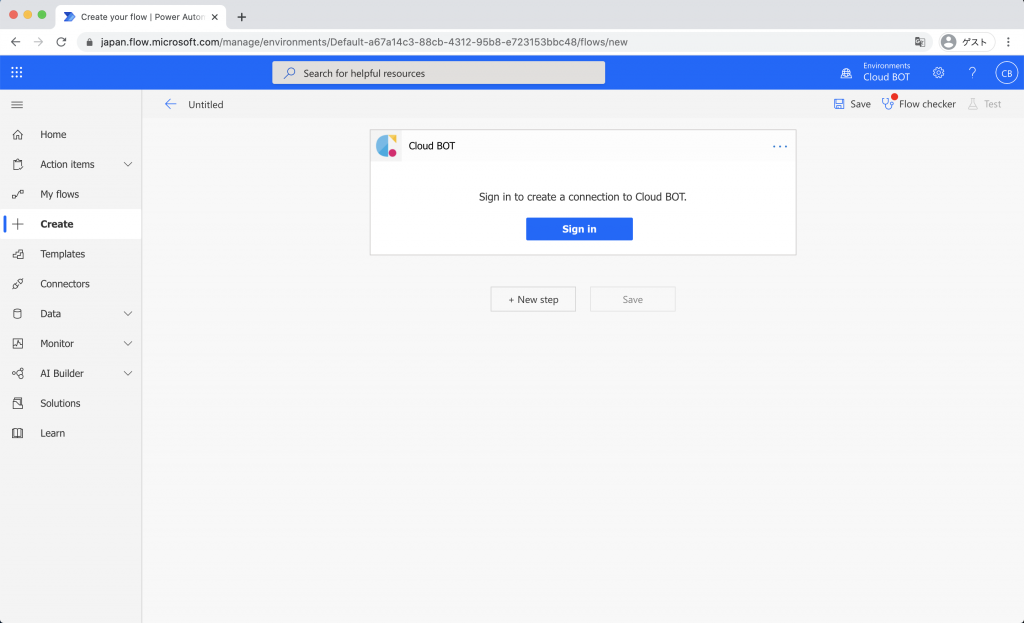
Task: Click the Monitor chart icon
Action: pos(18,343)
